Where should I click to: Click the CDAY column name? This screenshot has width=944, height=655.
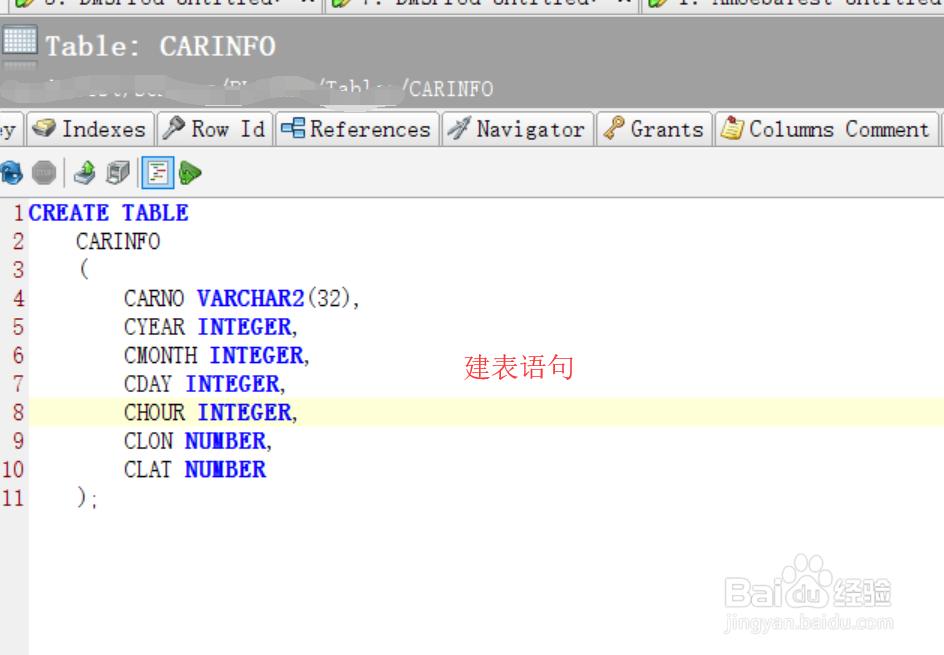pos(148,383)
